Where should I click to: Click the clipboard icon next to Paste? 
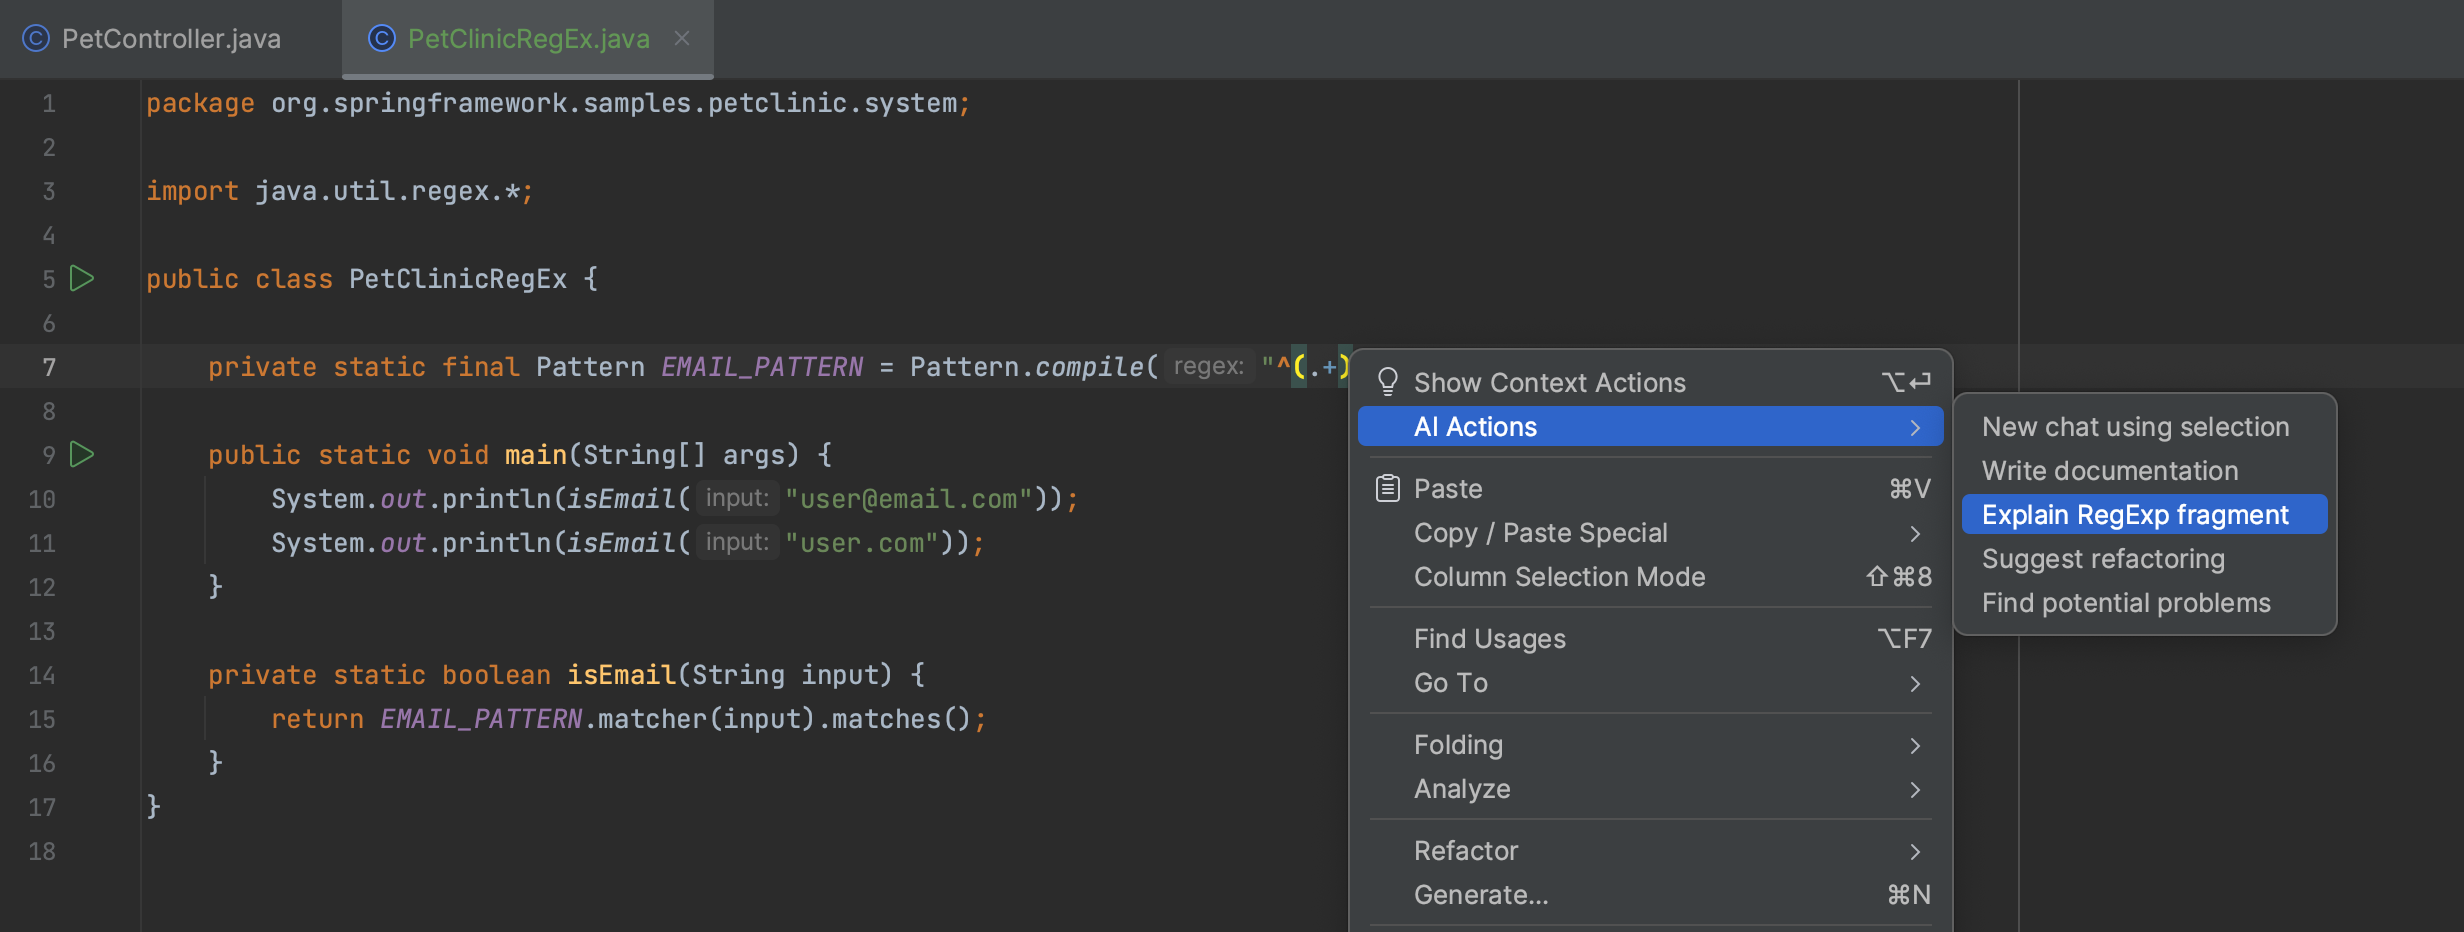tap(1388, 488)
